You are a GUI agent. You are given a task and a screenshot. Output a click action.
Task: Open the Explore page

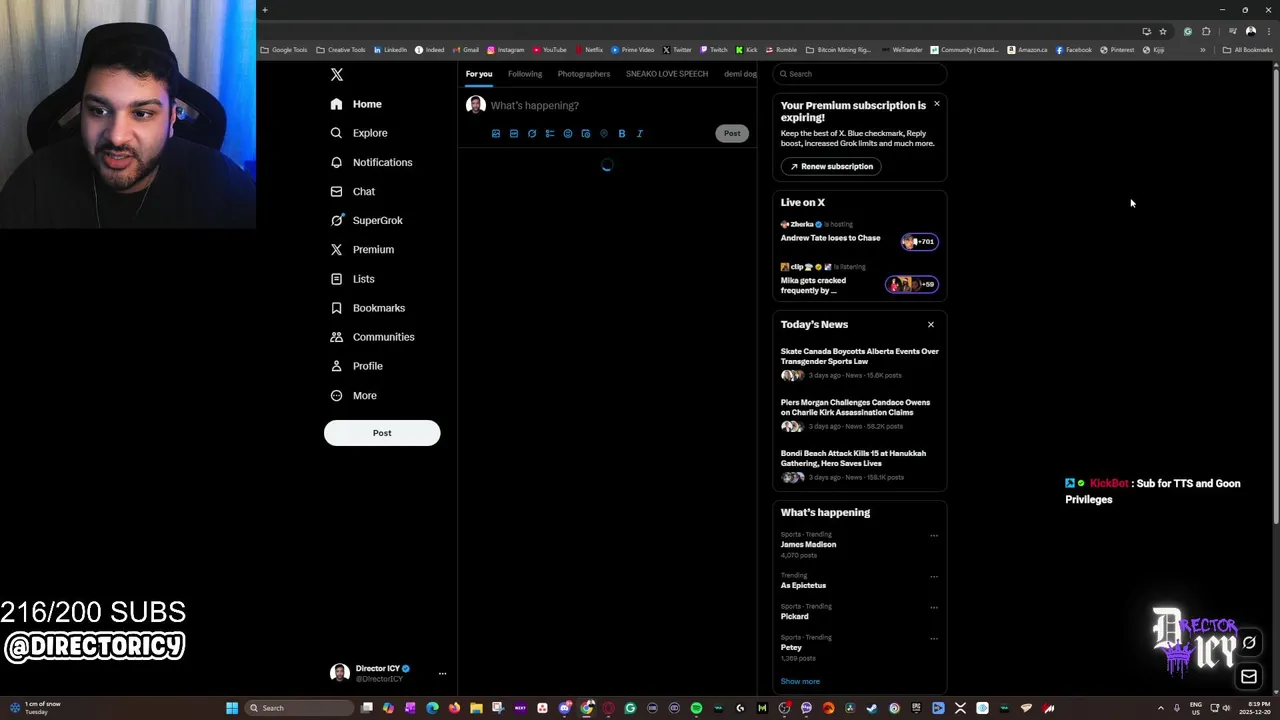(x=359, y=133)
